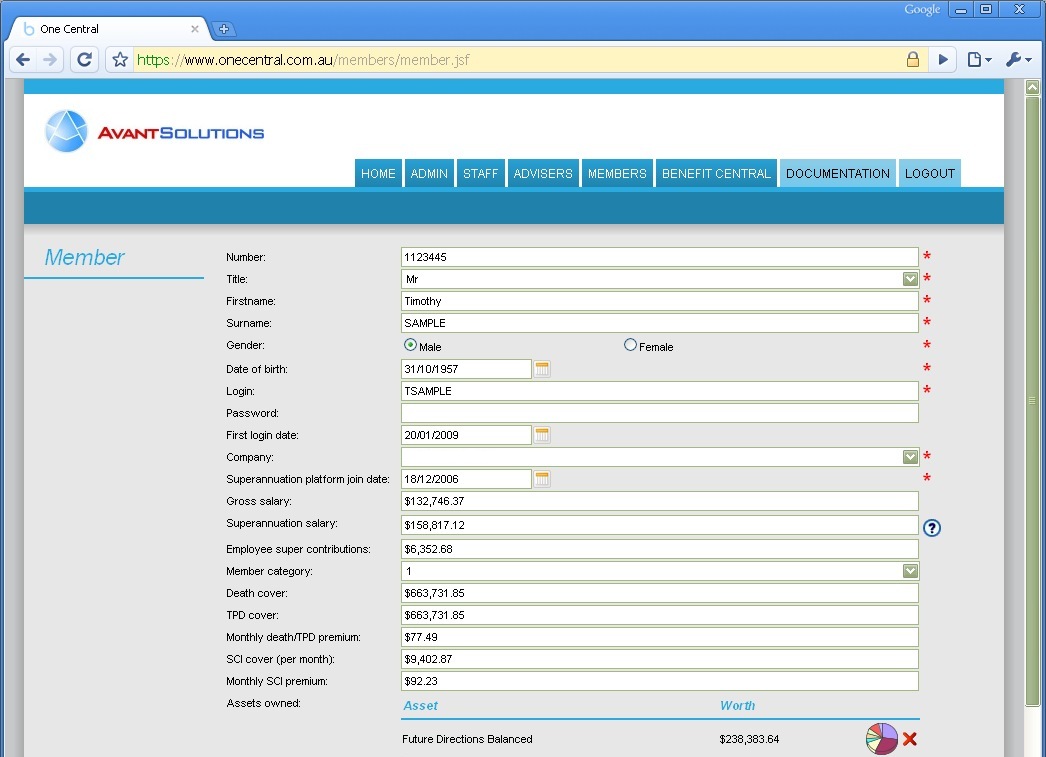Go to the BENEFIT CENTRAL menu tab
Viewport: 1046px width, 757px height.
pyautogui.click(x=716, y=173)
